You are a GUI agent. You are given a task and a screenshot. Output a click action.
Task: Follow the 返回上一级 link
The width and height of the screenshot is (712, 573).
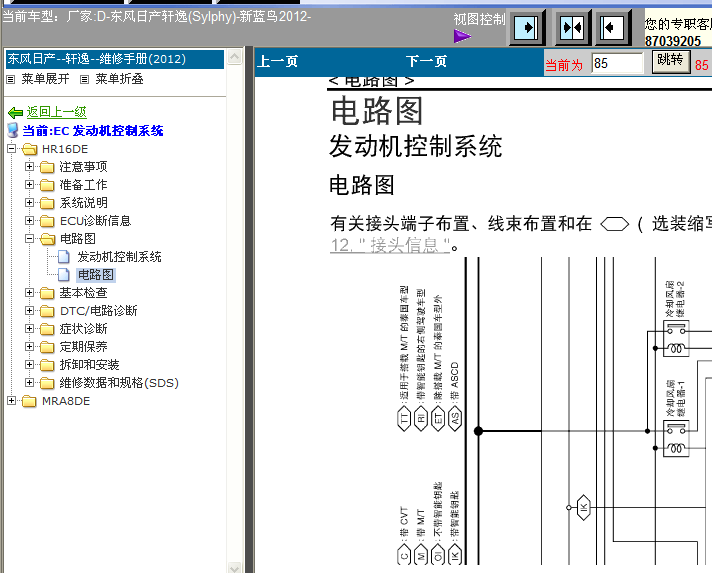pos(56,112)
